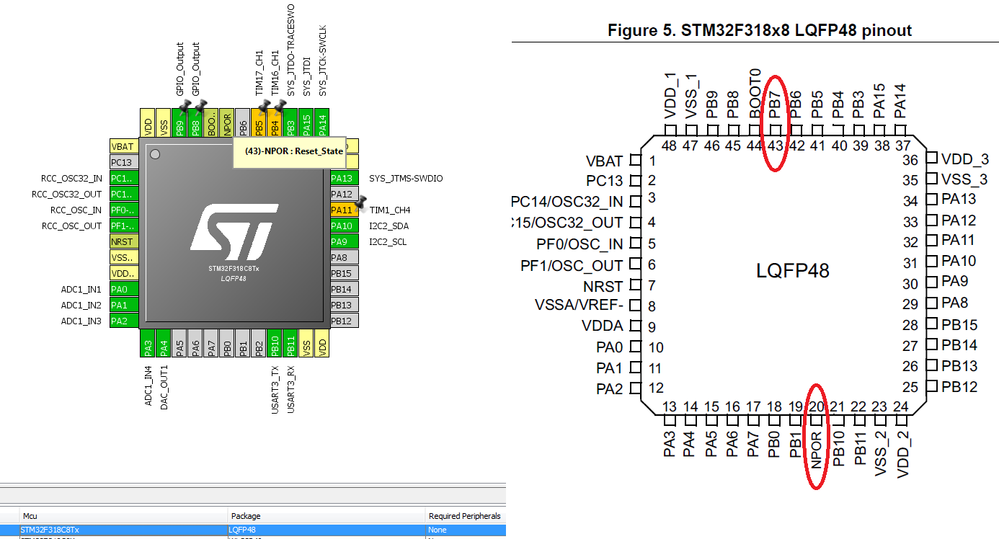Viewport: 999px width, 539px height.
Task: Select the PF1-.. pin for RCC_OSC_OUT
Action: click(x=124, y=226)
